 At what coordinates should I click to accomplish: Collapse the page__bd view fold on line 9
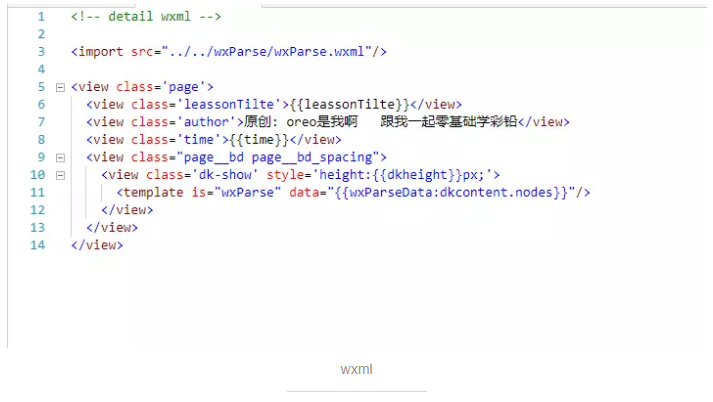tap(60, 157)
